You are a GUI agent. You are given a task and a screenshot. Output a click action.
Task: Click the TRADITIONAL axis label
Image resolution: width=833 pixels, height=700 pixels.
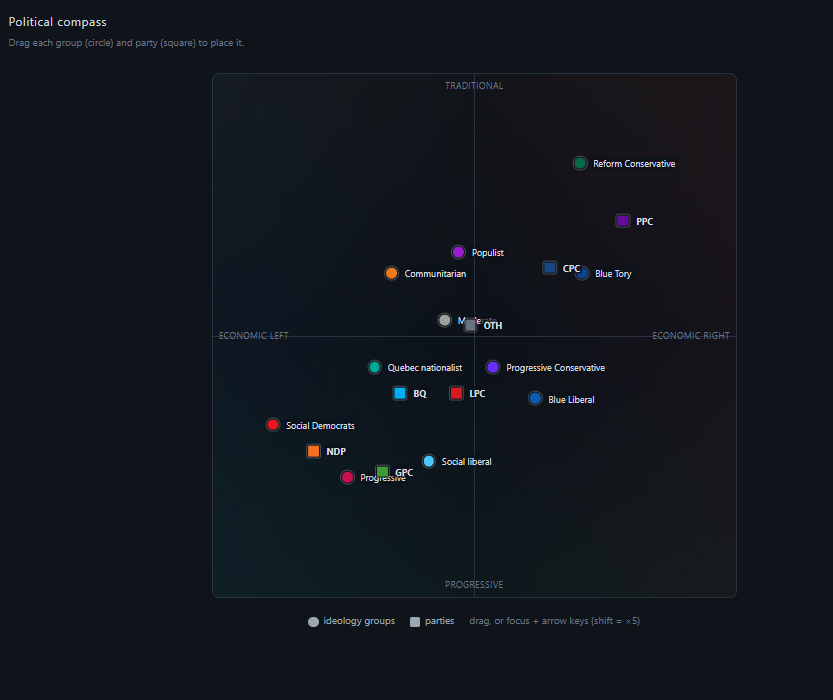[474, 86]
